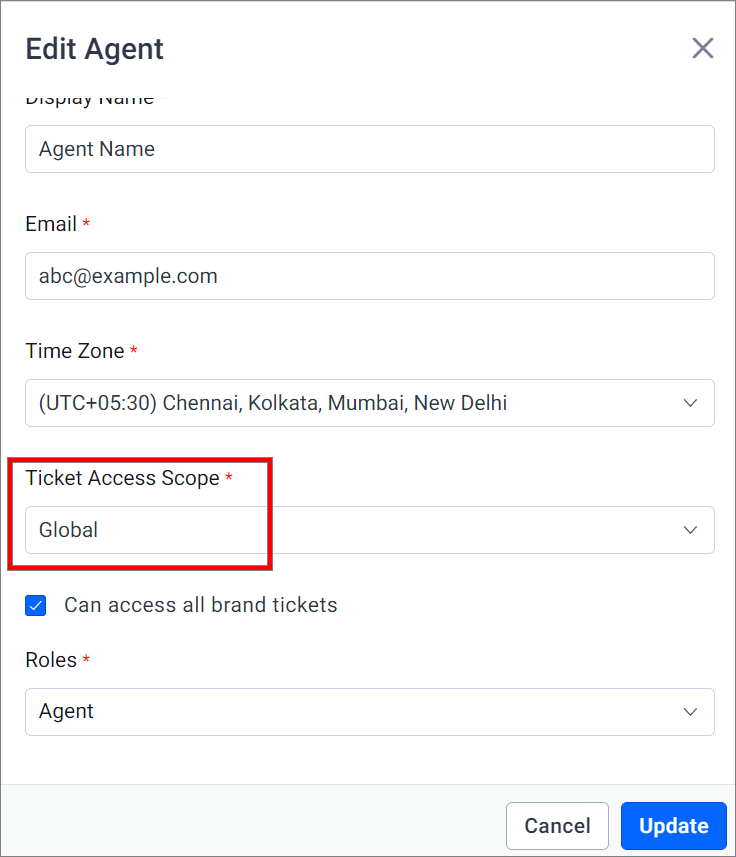
Task: Open the Roles dropdown
Action: click(370, 712)
